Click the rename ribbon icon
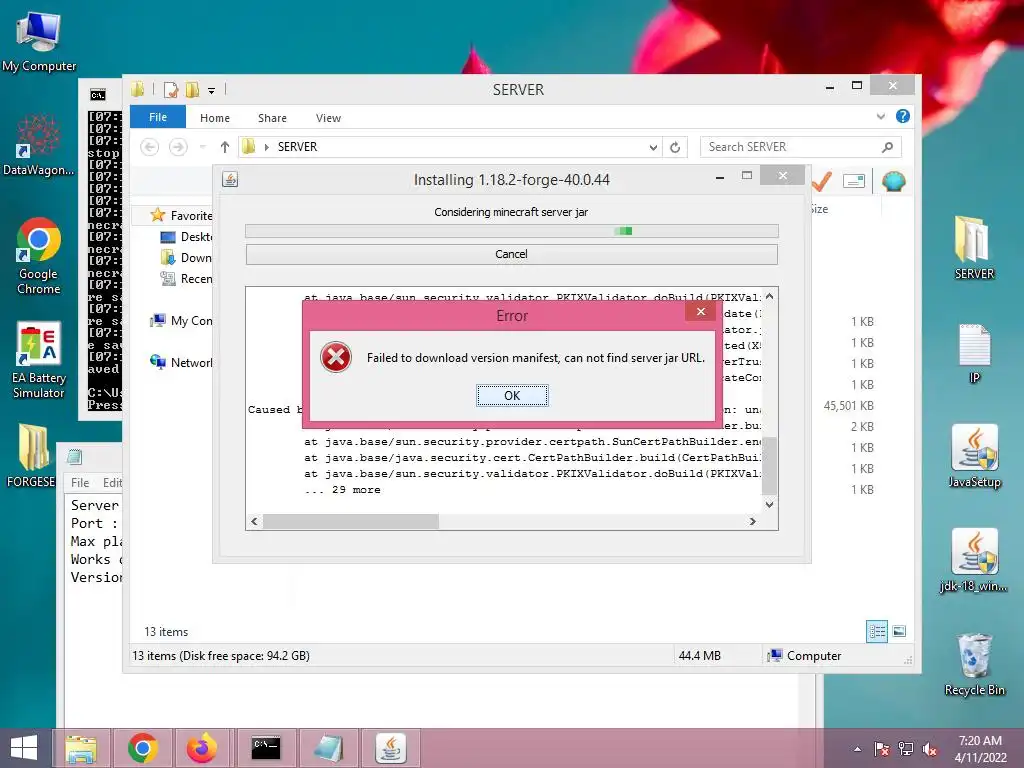The image size is (1024, 768). click(x=854, y=181)
